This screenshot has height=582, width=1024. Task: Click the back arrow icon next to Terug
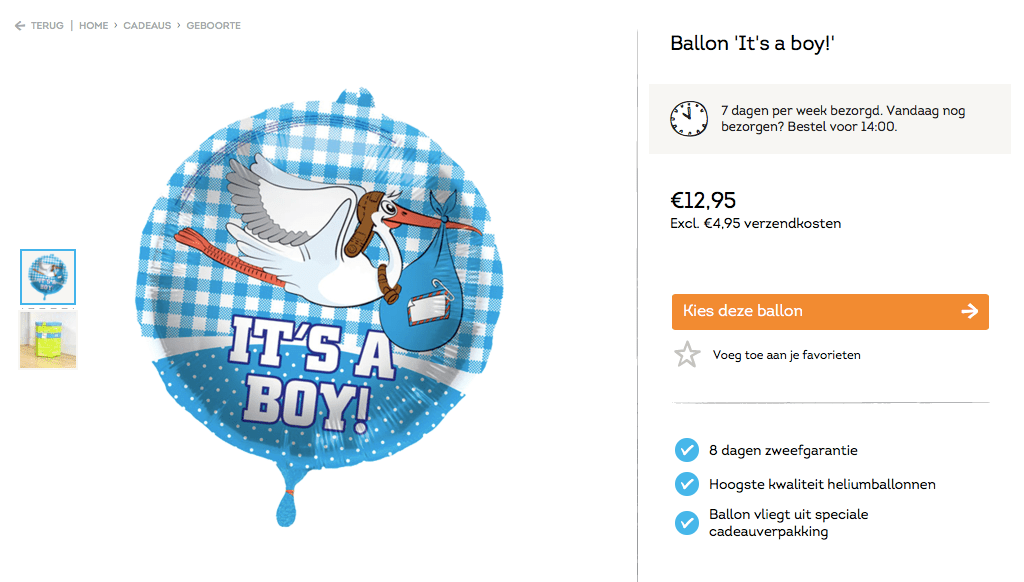[x=20, y=26]
